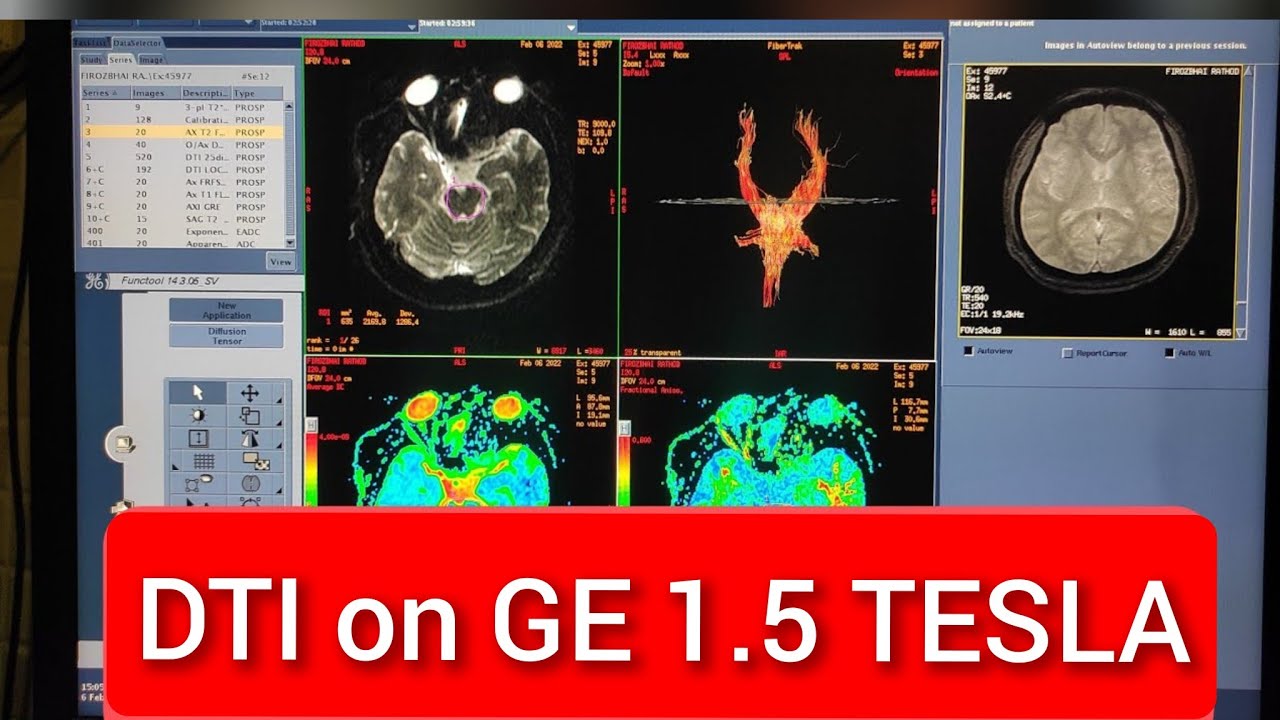Open the first Started session dropdown arrow

pos(413,26)
